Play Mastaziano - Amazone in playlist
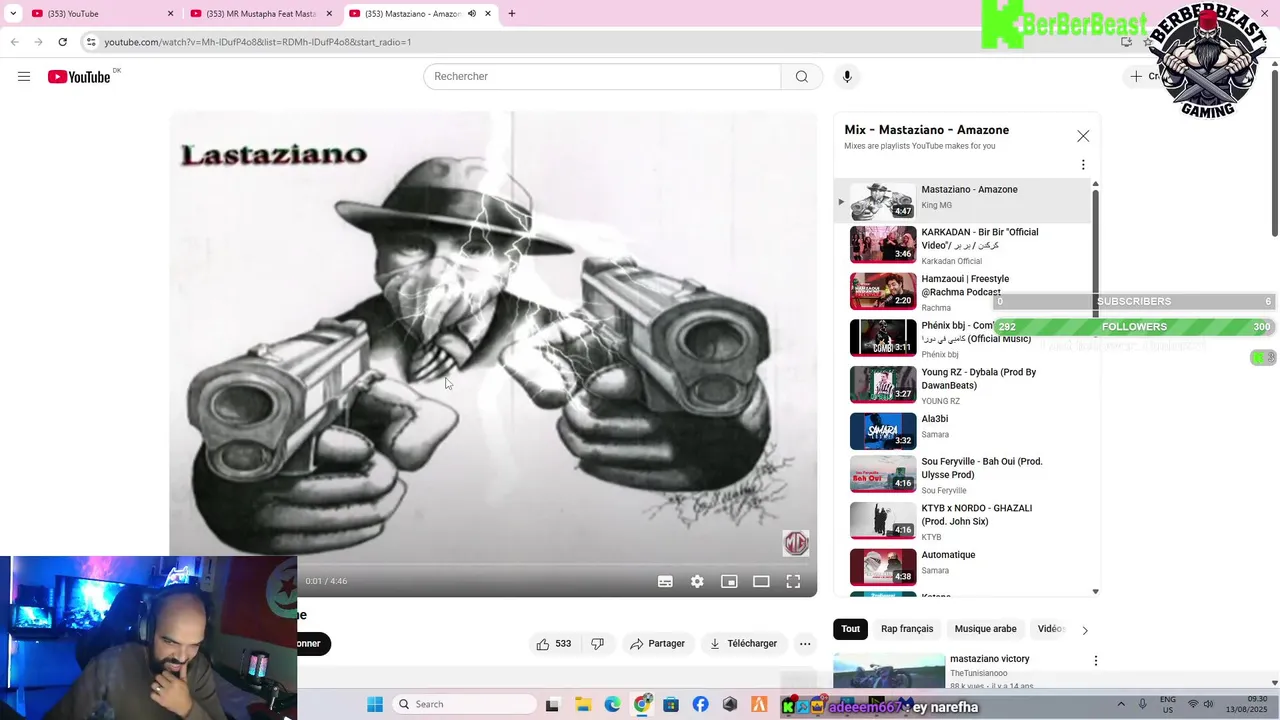This screenshot has height=720, width=1280. 962,201
